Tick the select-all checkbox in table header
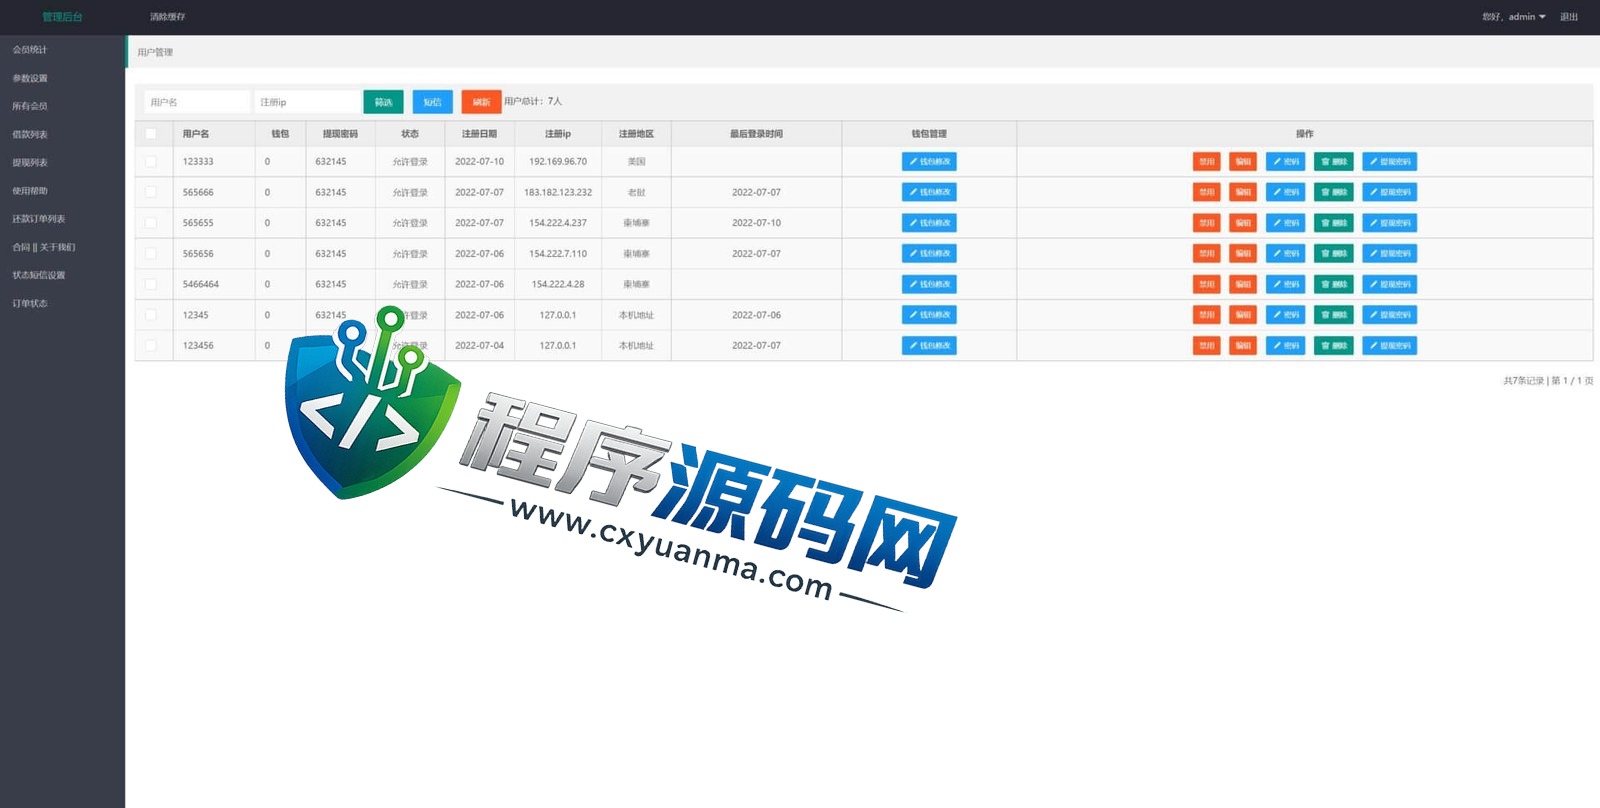The image size is (1600, 808). (x=151, y=133)
